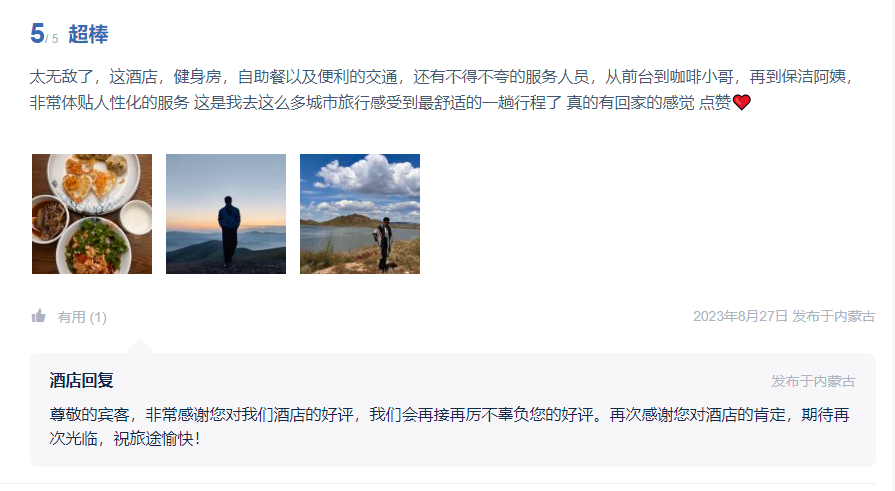The height and width of the screenshot is (491, 895).
Task: Click the silhouetted person at sunset
Action: click(x=228, y=231)
